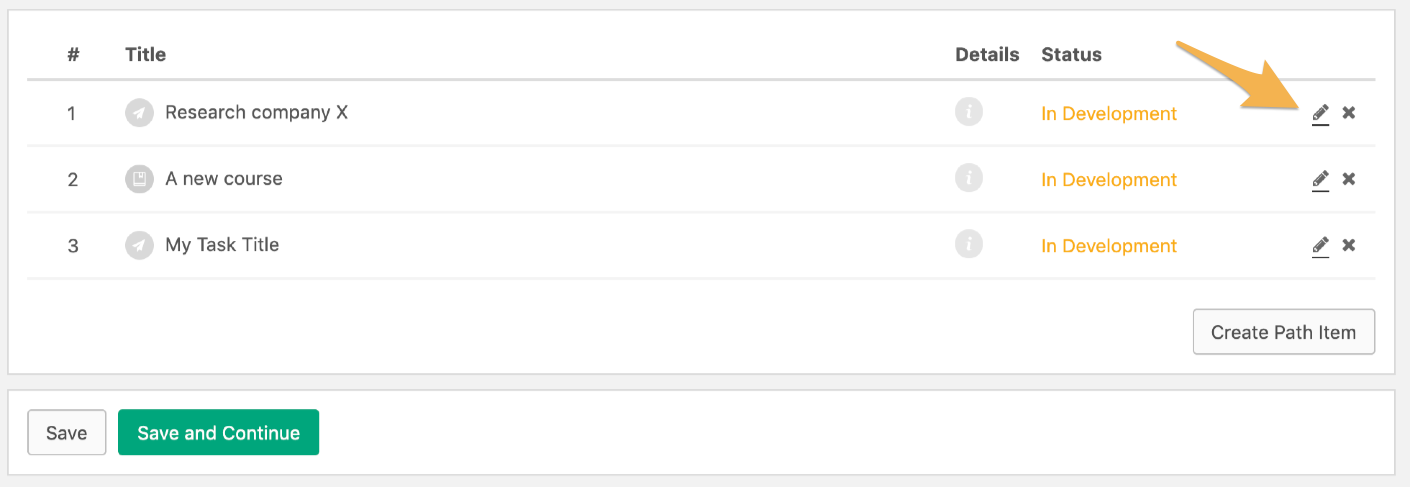Click the Create Path Item button

pos(1284,332)
